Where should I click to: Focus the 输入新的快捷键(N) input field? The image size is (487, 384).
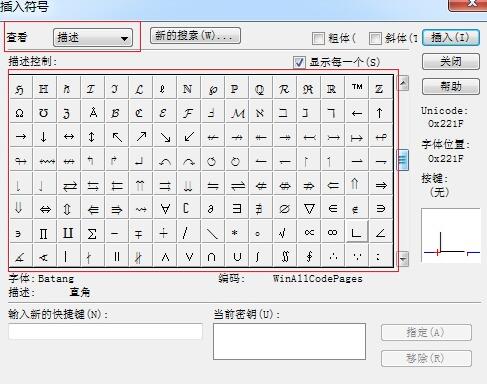(105, 331)
